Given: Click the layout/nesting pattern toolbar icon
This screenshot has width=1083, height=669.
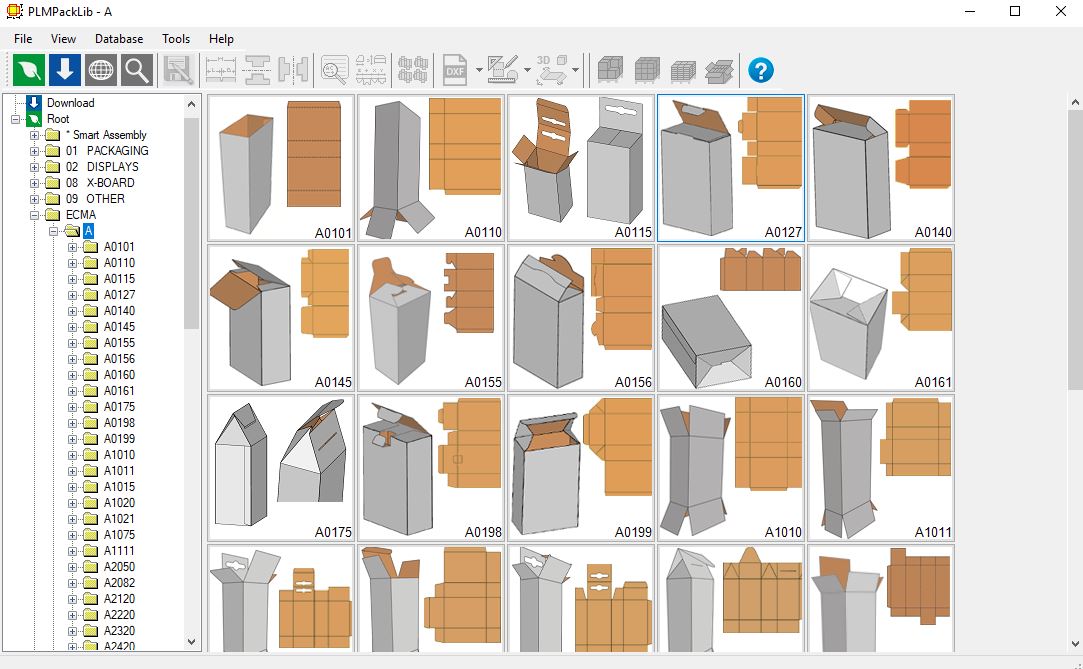Looking at the screenshot, I should tap(413, 70).
